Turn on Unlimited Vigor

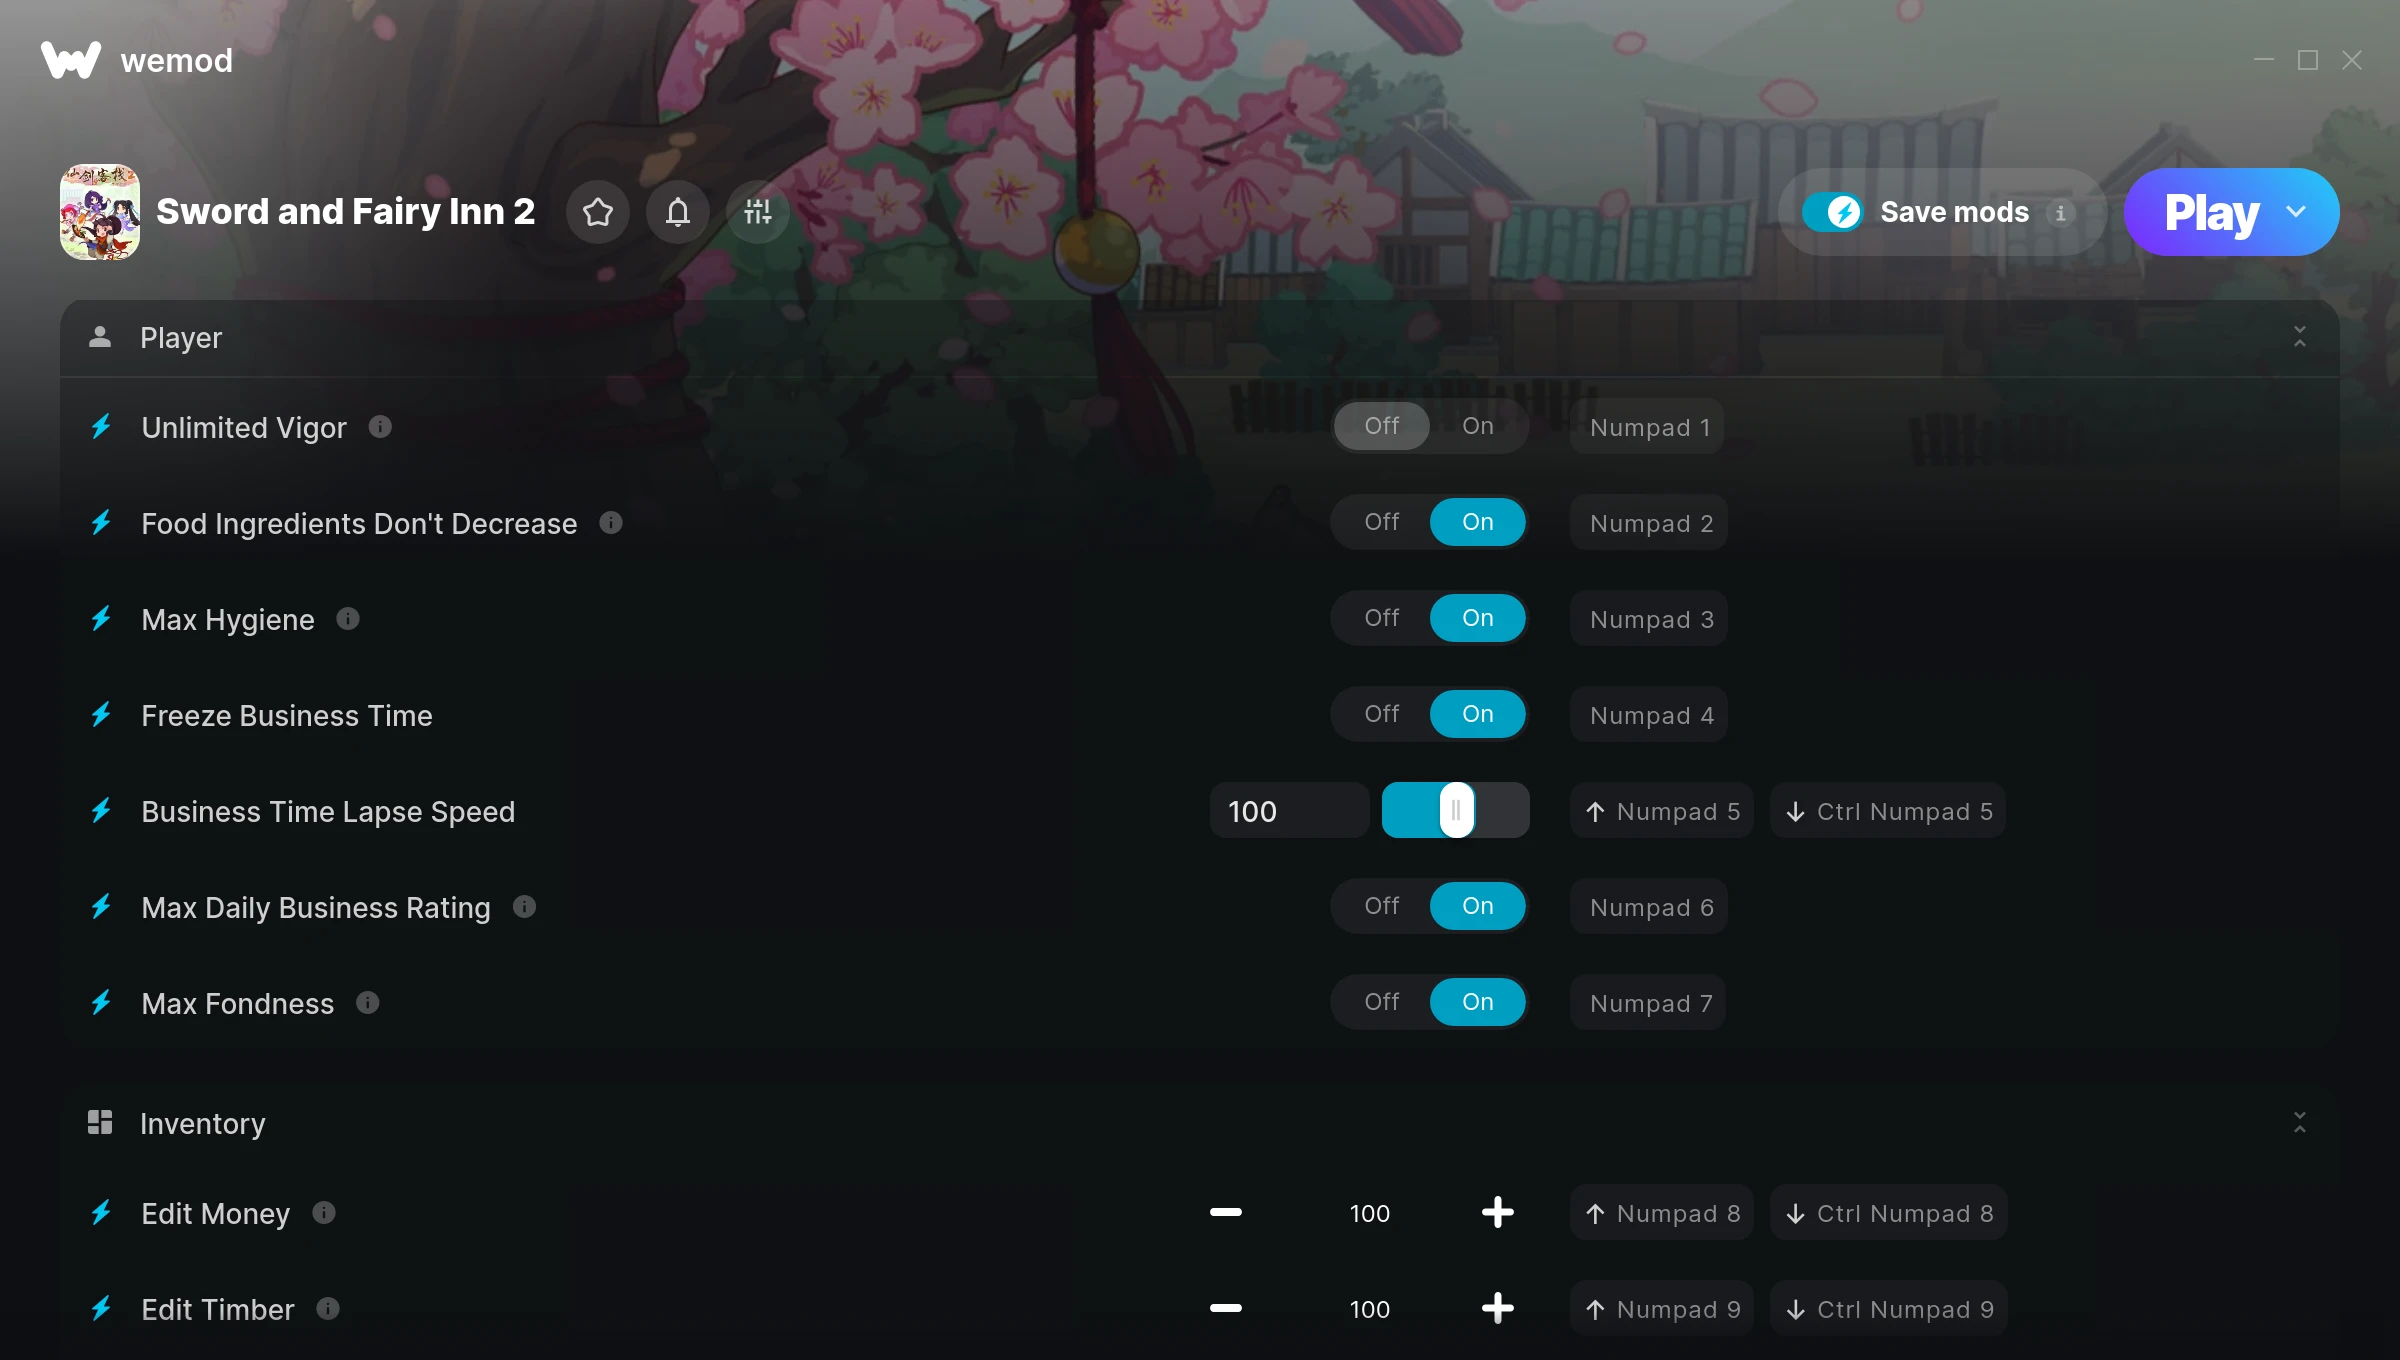coord(1478,426)
